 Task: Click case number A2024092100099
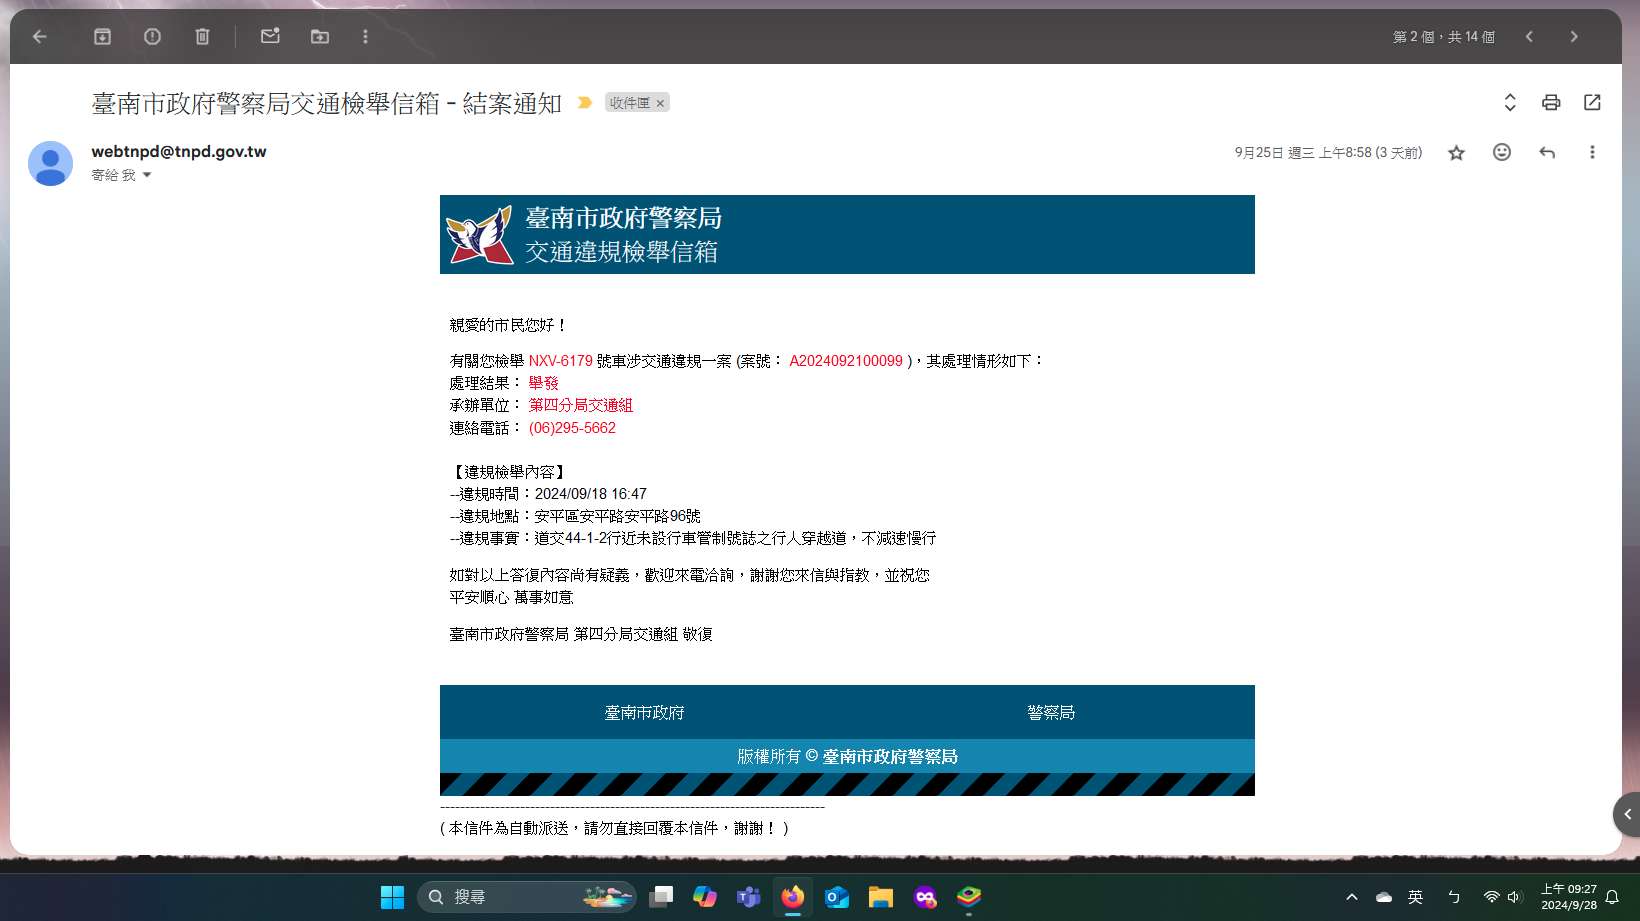846,361
